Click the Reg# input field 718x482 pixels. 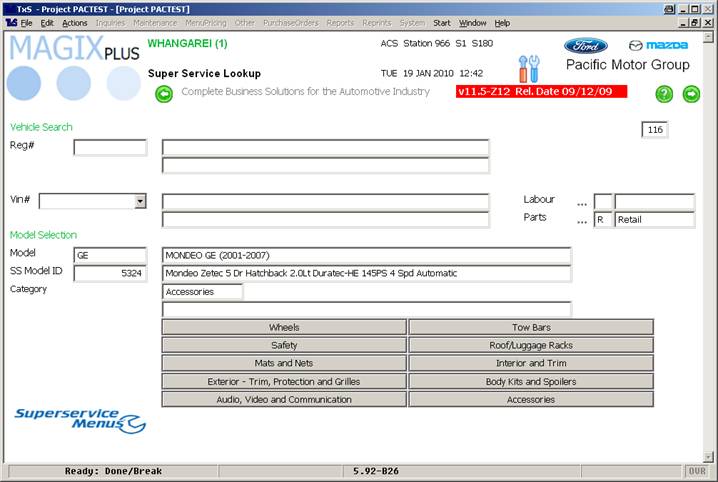click(110, 148)
